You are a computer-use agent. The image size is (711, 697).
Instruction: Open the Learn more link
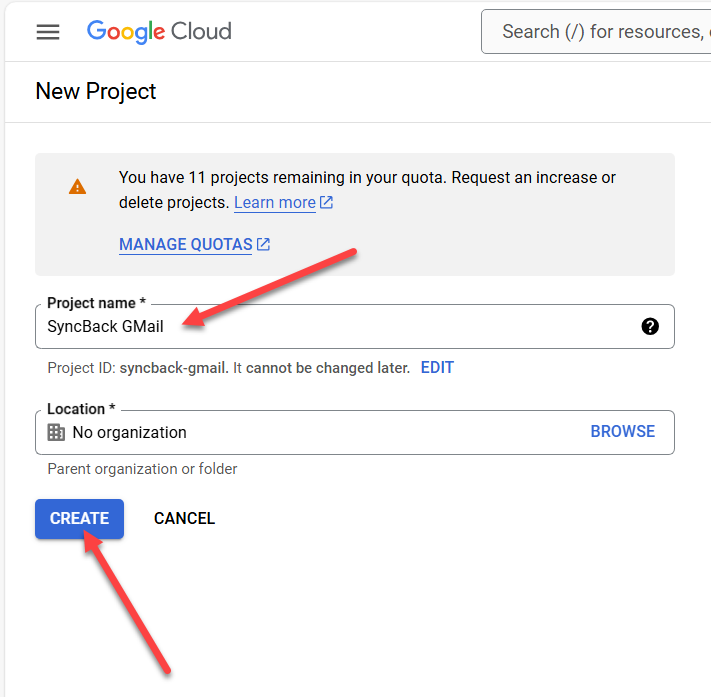[275, 203]
